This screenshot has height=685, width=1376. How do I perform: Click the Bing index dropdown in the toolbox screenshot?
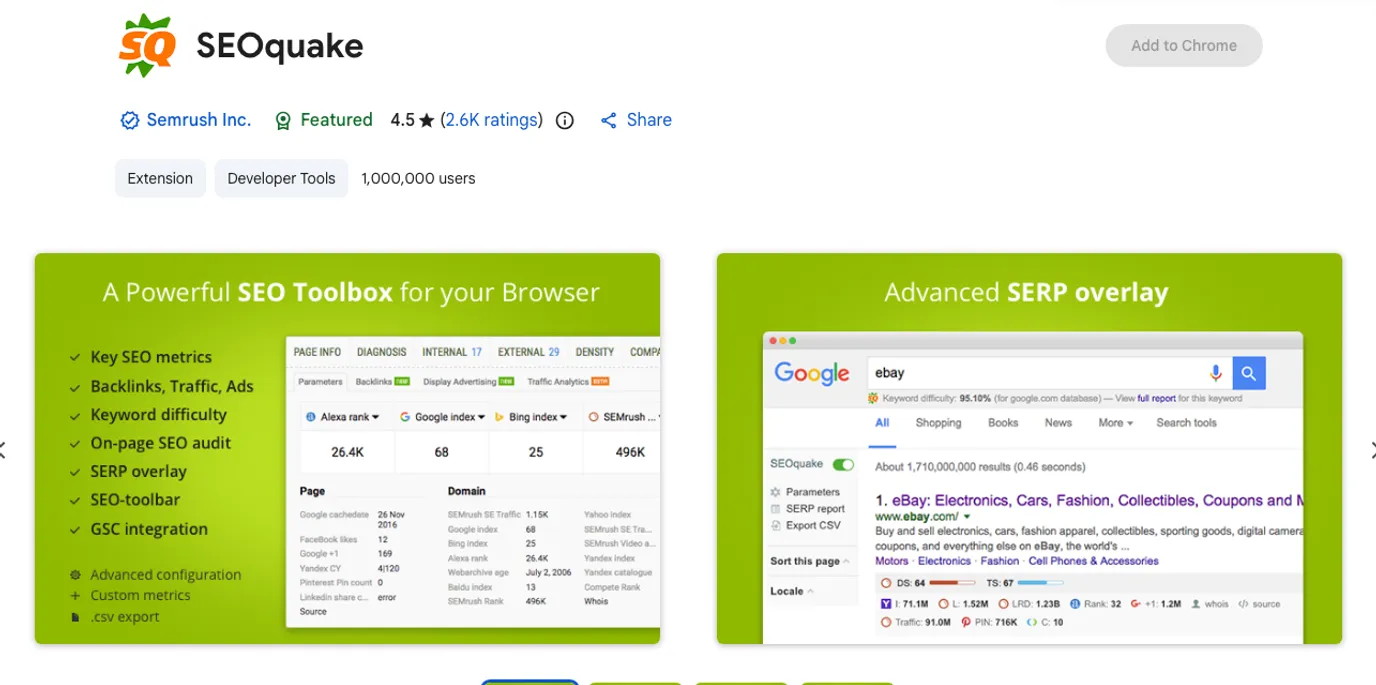click(x=531, y=417)
